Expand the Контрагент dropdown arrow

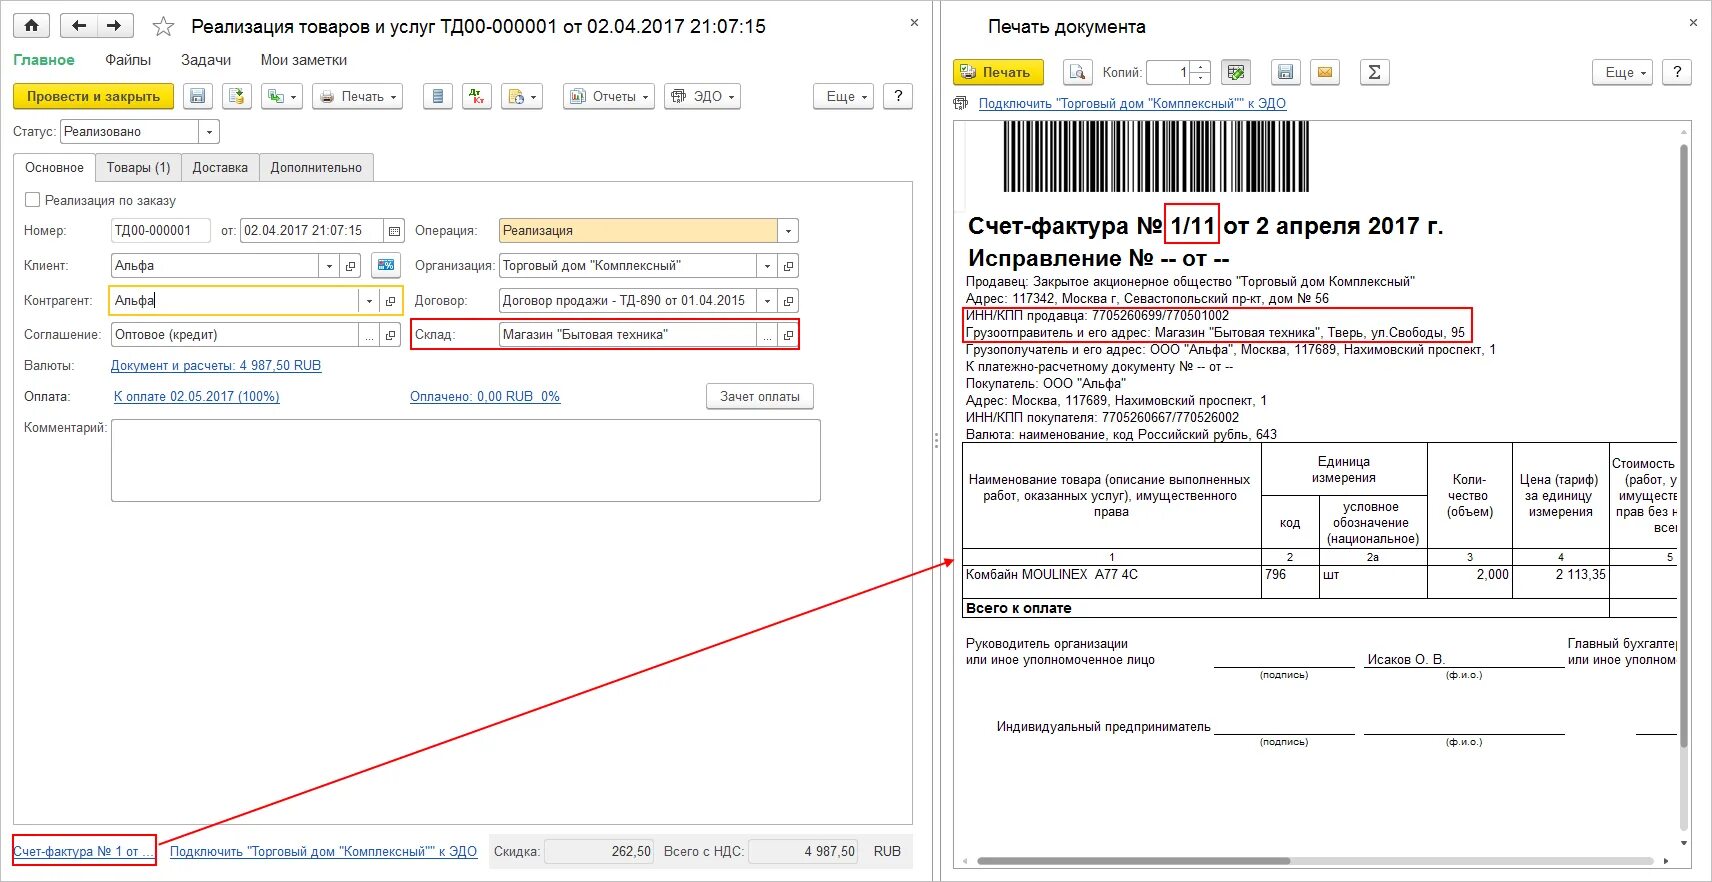(x=369, y=301)
